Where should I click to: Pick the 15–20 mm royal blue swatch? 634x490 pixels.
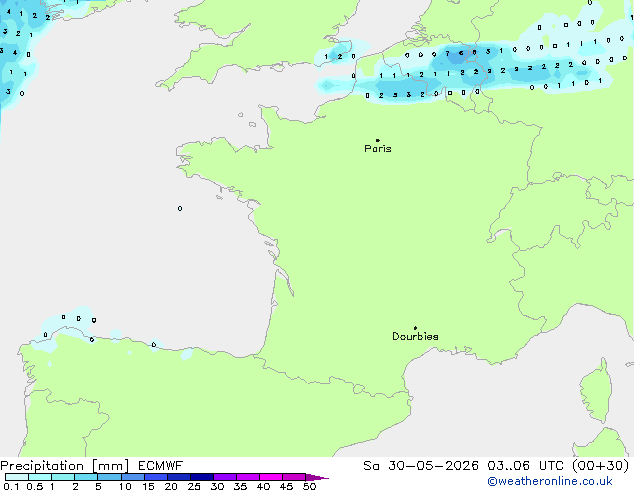coord(156,477)
